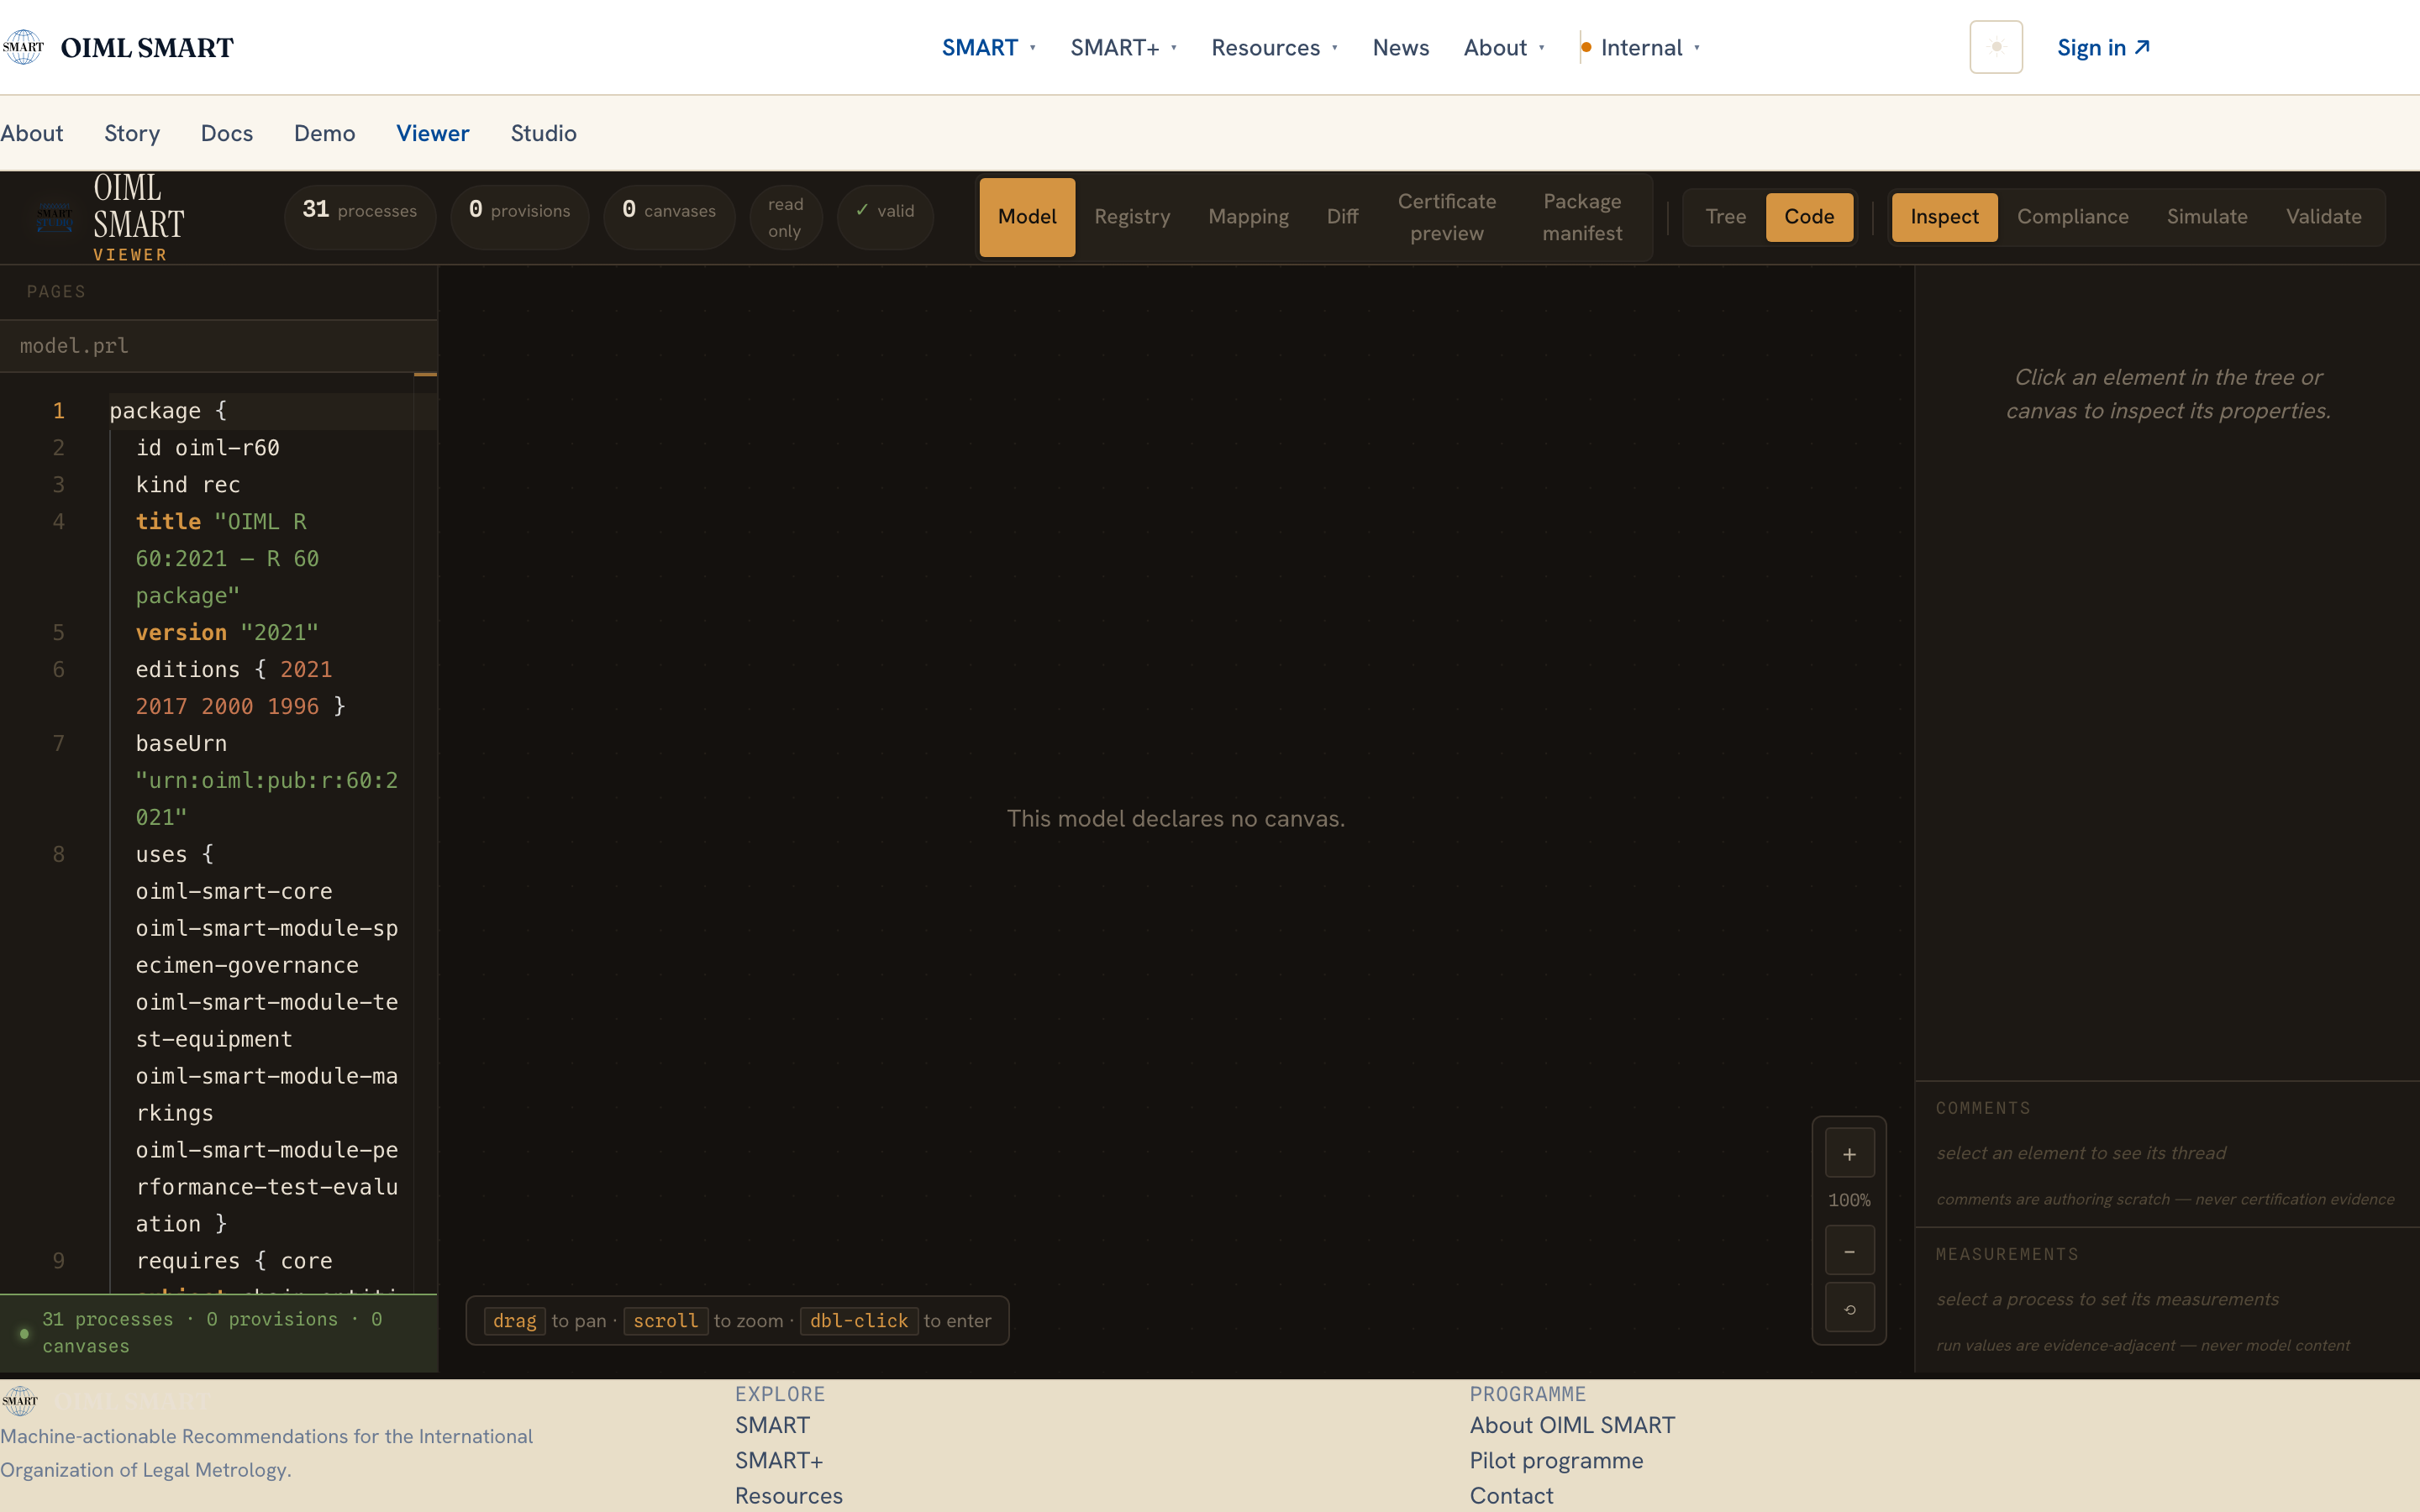Screen dimensions: 2420x1512
Task: Select the Inspect panel mode
Action: click(x=1944, y=217)
